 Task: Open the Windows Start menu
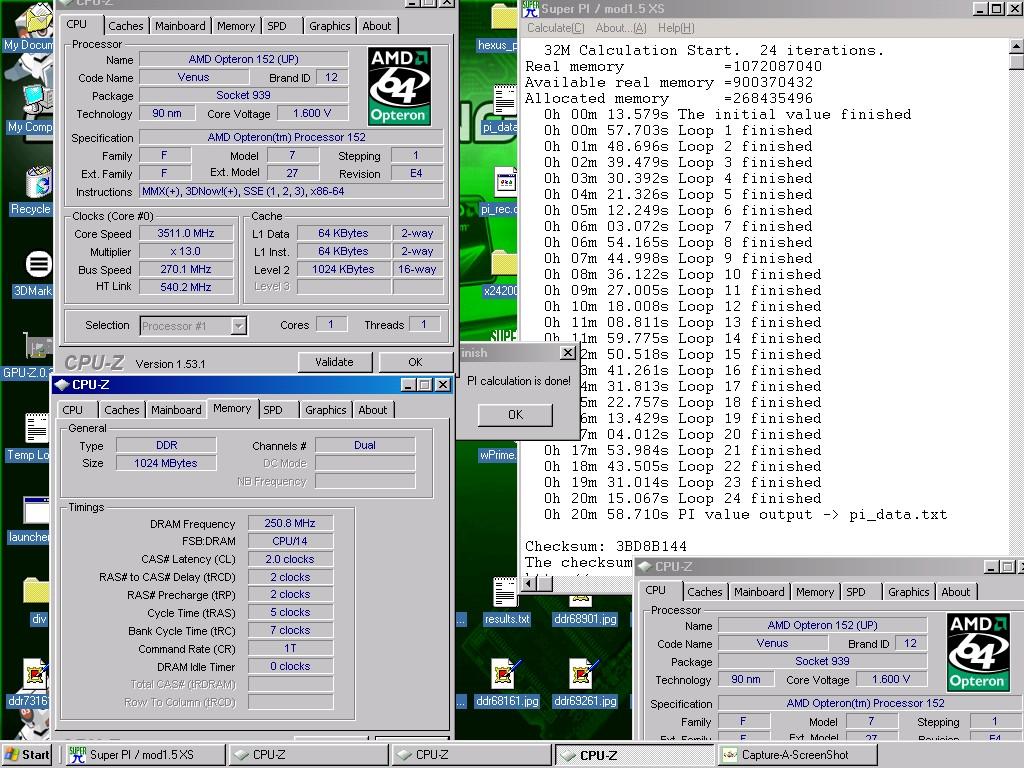27,755
